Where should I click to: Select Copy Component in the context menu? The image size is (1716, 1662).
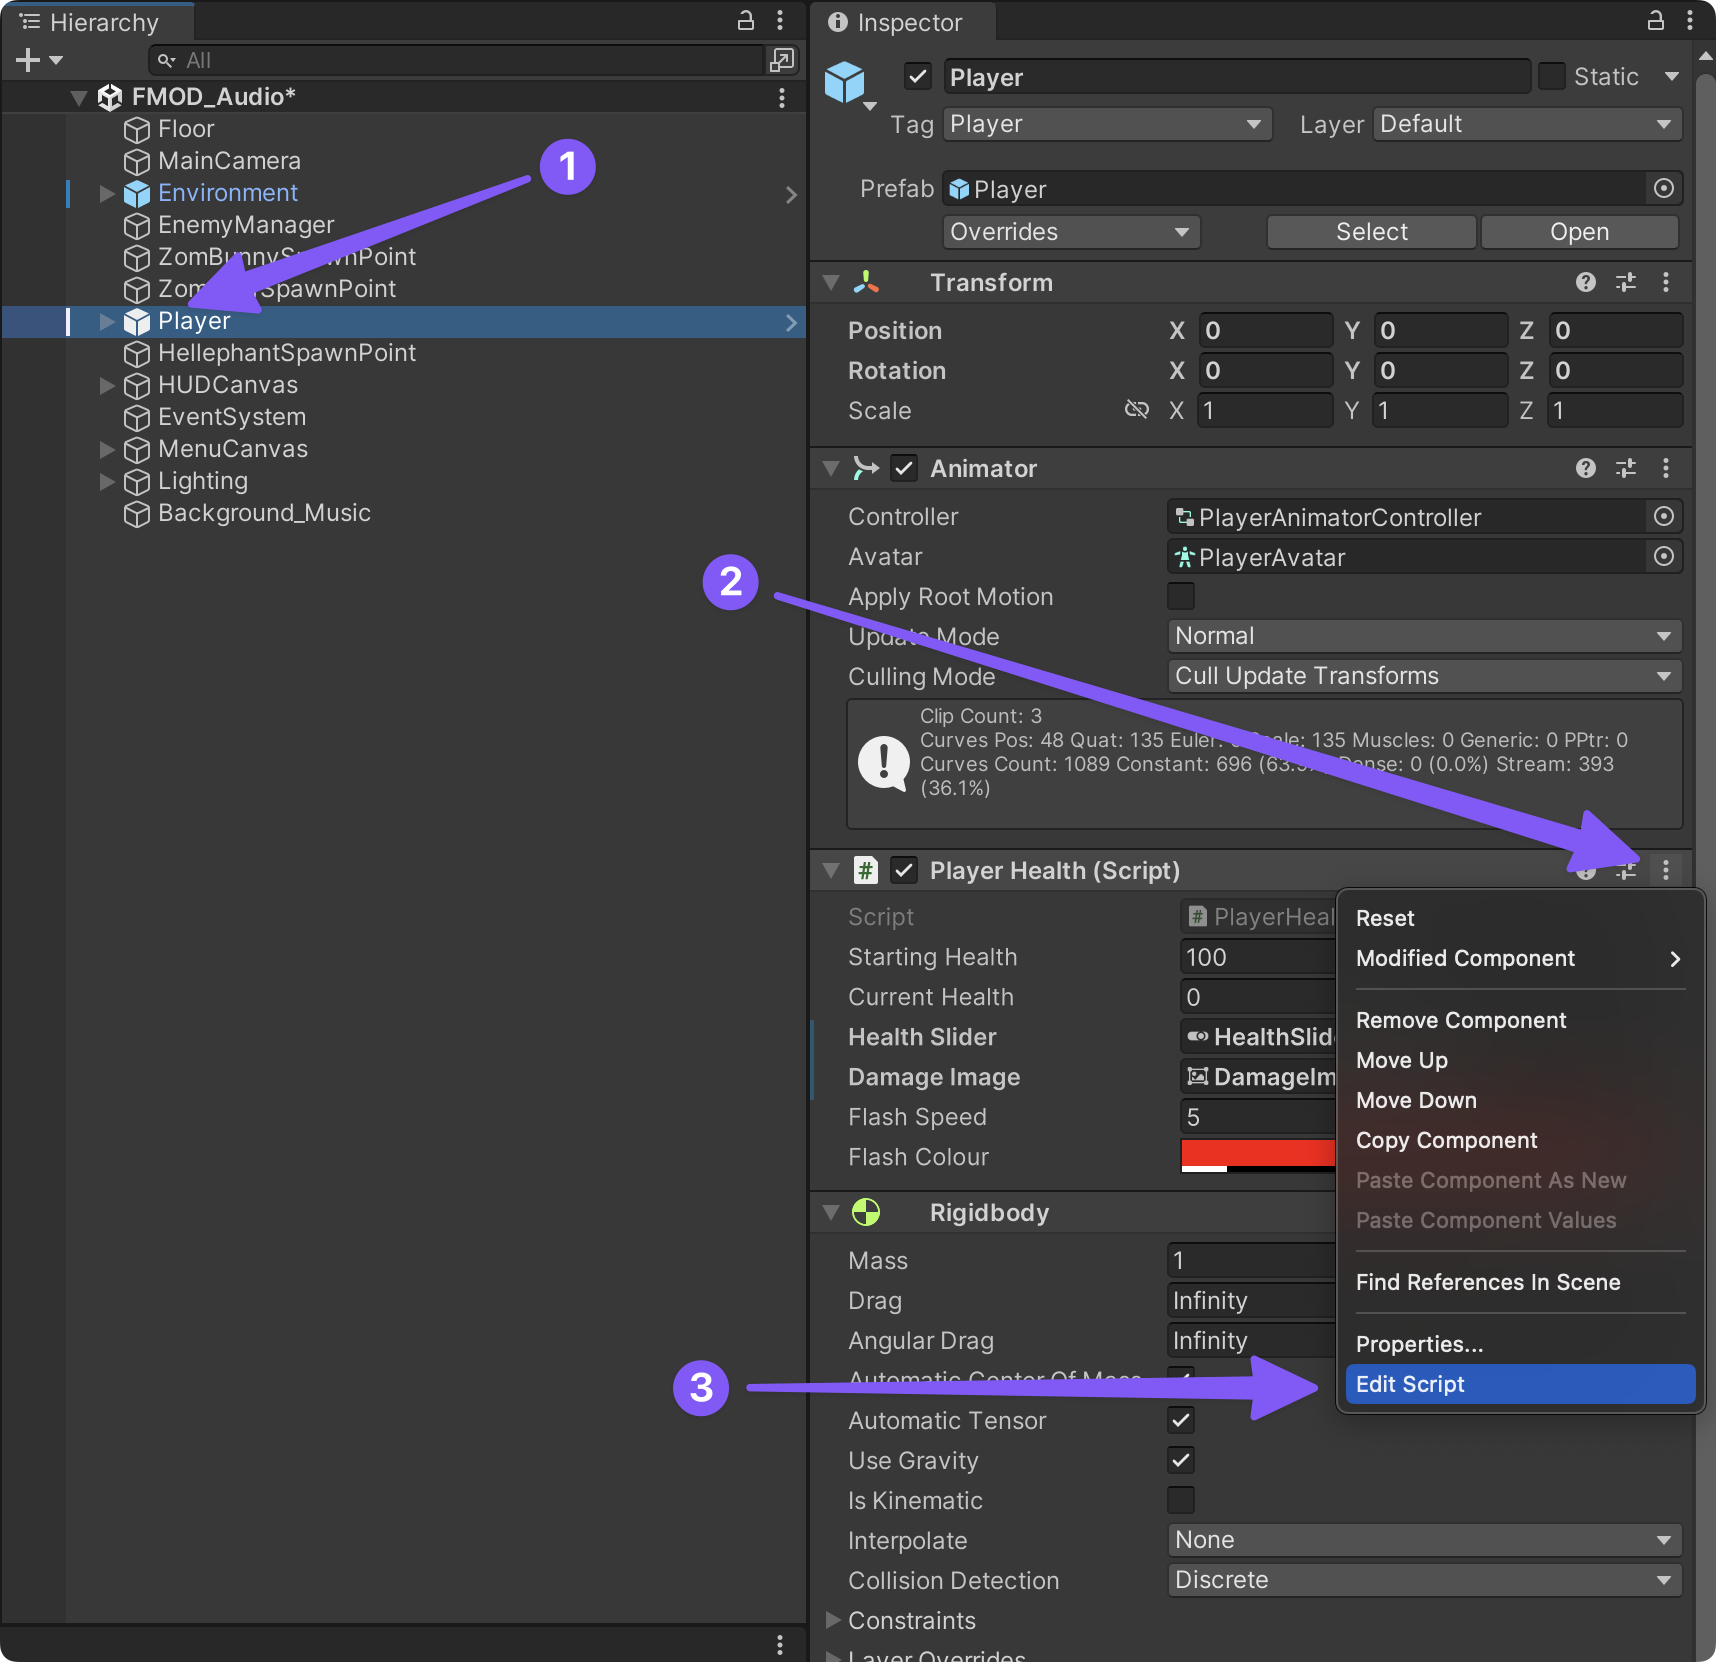tap(1446, 1140)
